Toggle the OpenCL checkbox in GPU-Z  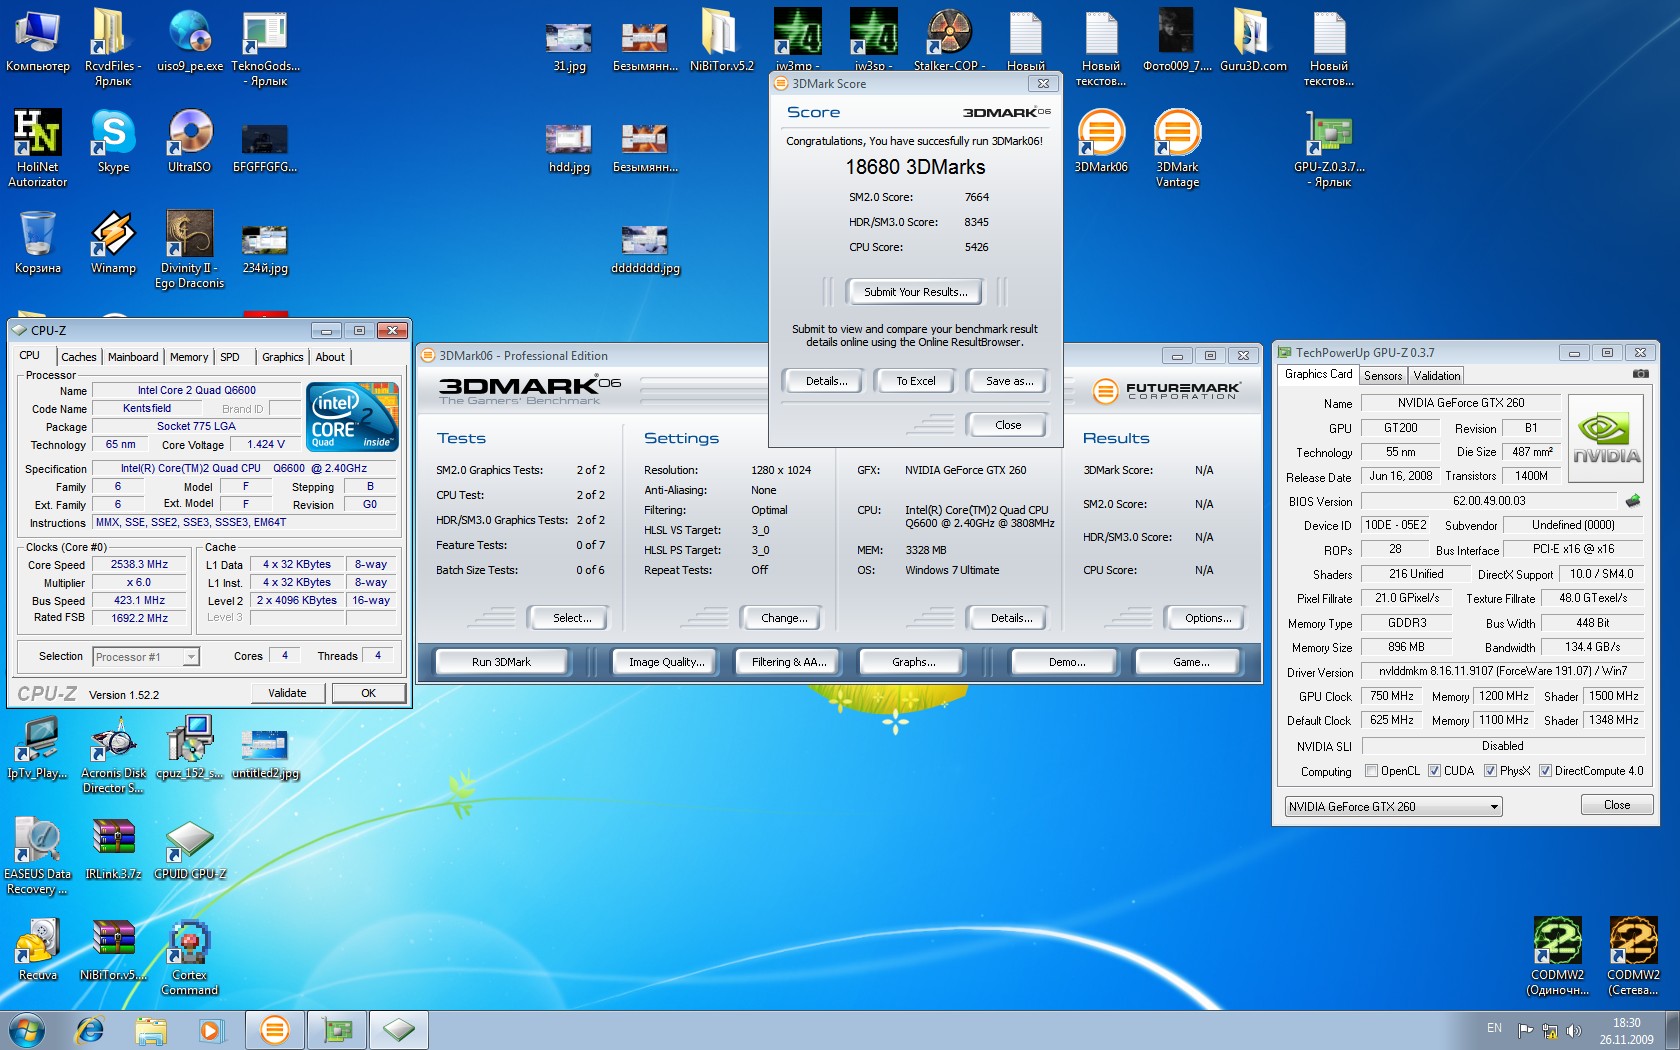point(1371,771)
